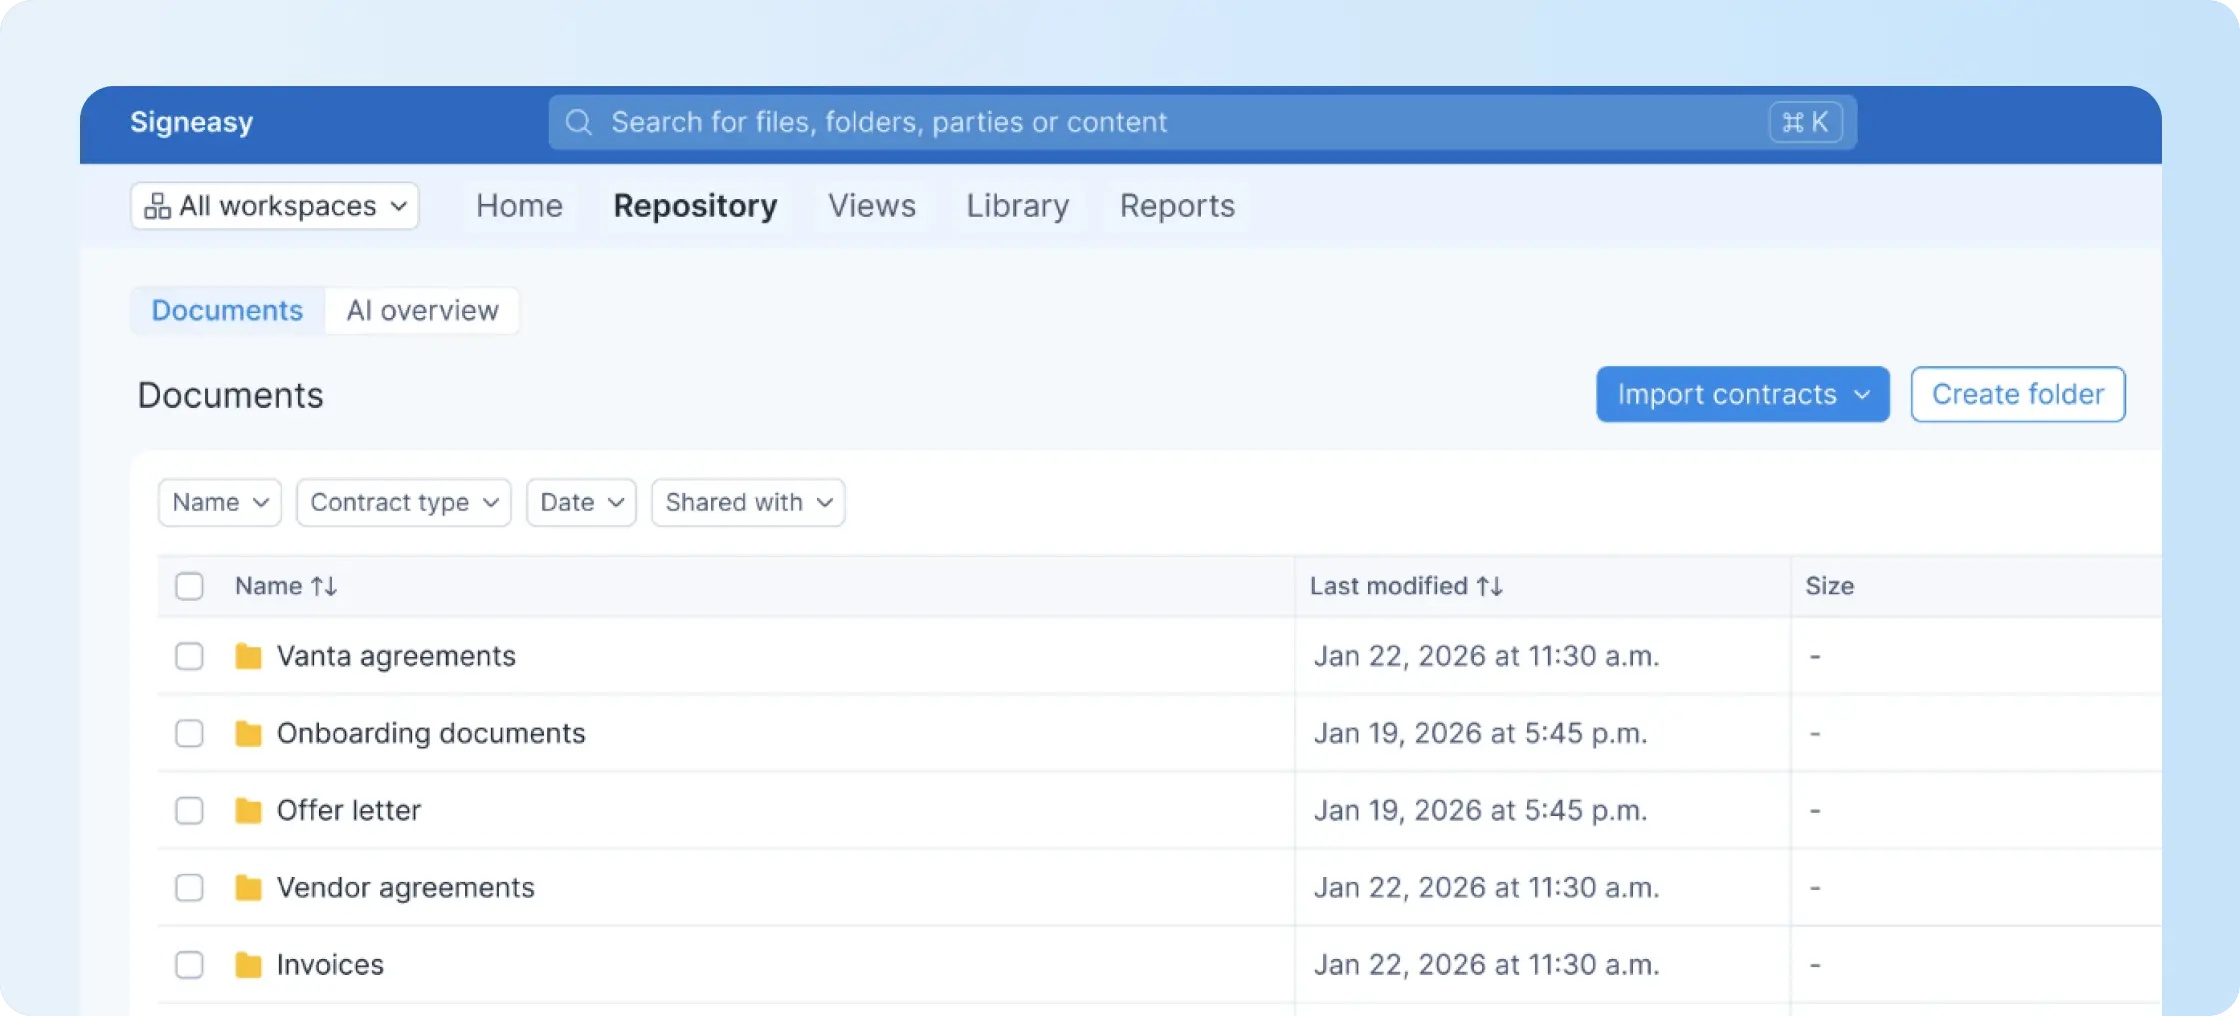Toggle the select-all checkbox in header
The image size is (2240, 1016).
[x=189, y=586]
